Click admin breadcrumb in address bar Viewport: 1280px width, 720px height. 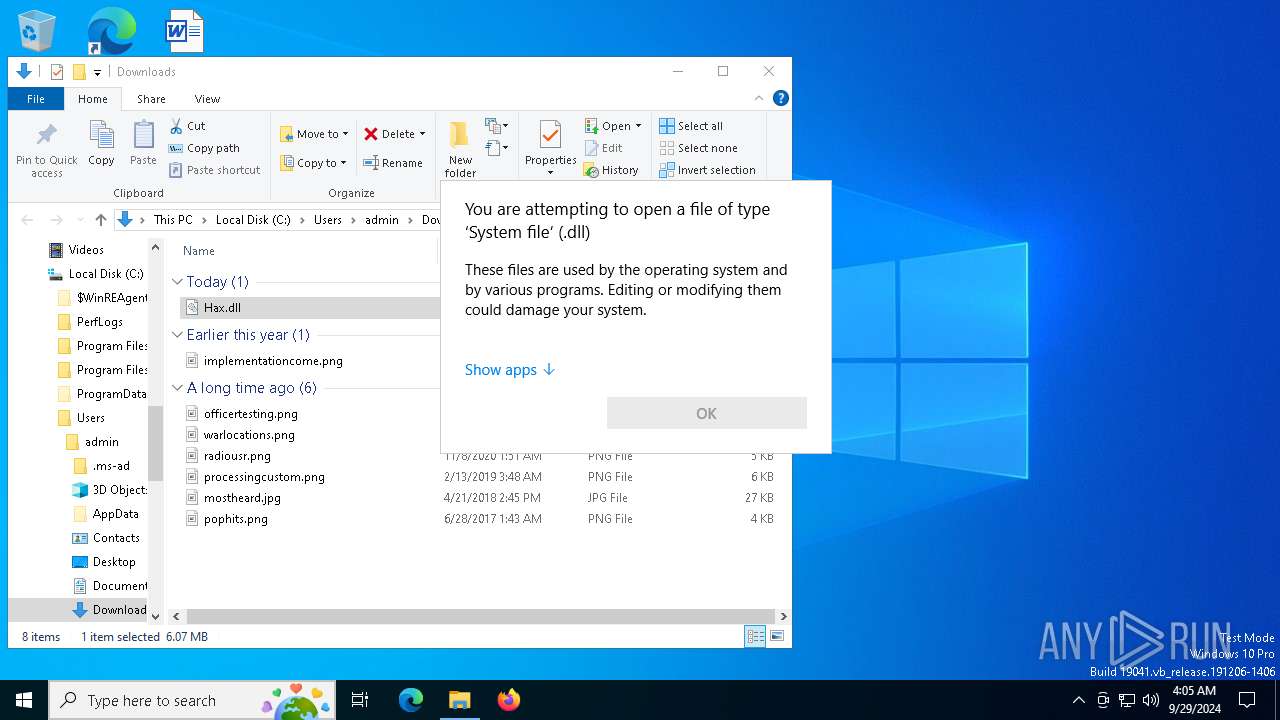click(382, 220)
